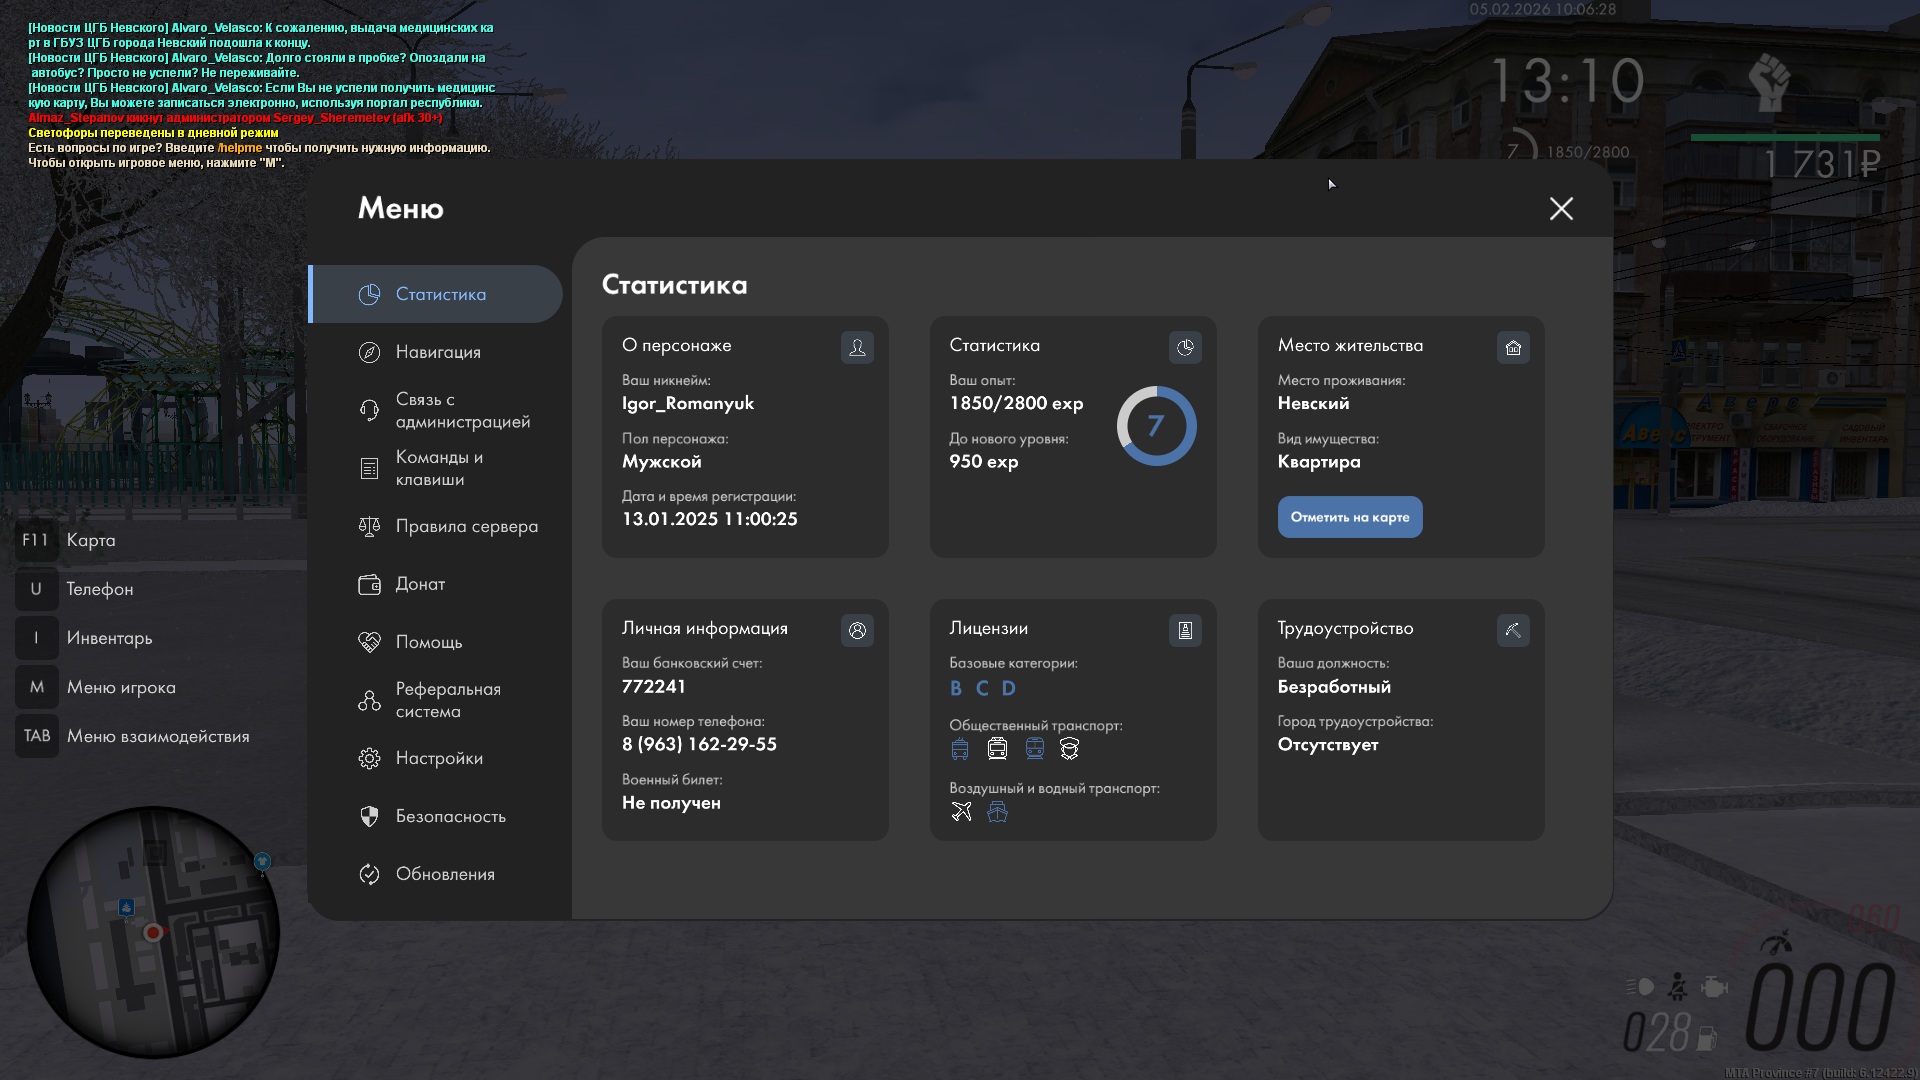Image resolution: width=1920 pixels, height=1080 pixels.
Task: Click the first bus transport license icon
Action: [x=960, y=749]
